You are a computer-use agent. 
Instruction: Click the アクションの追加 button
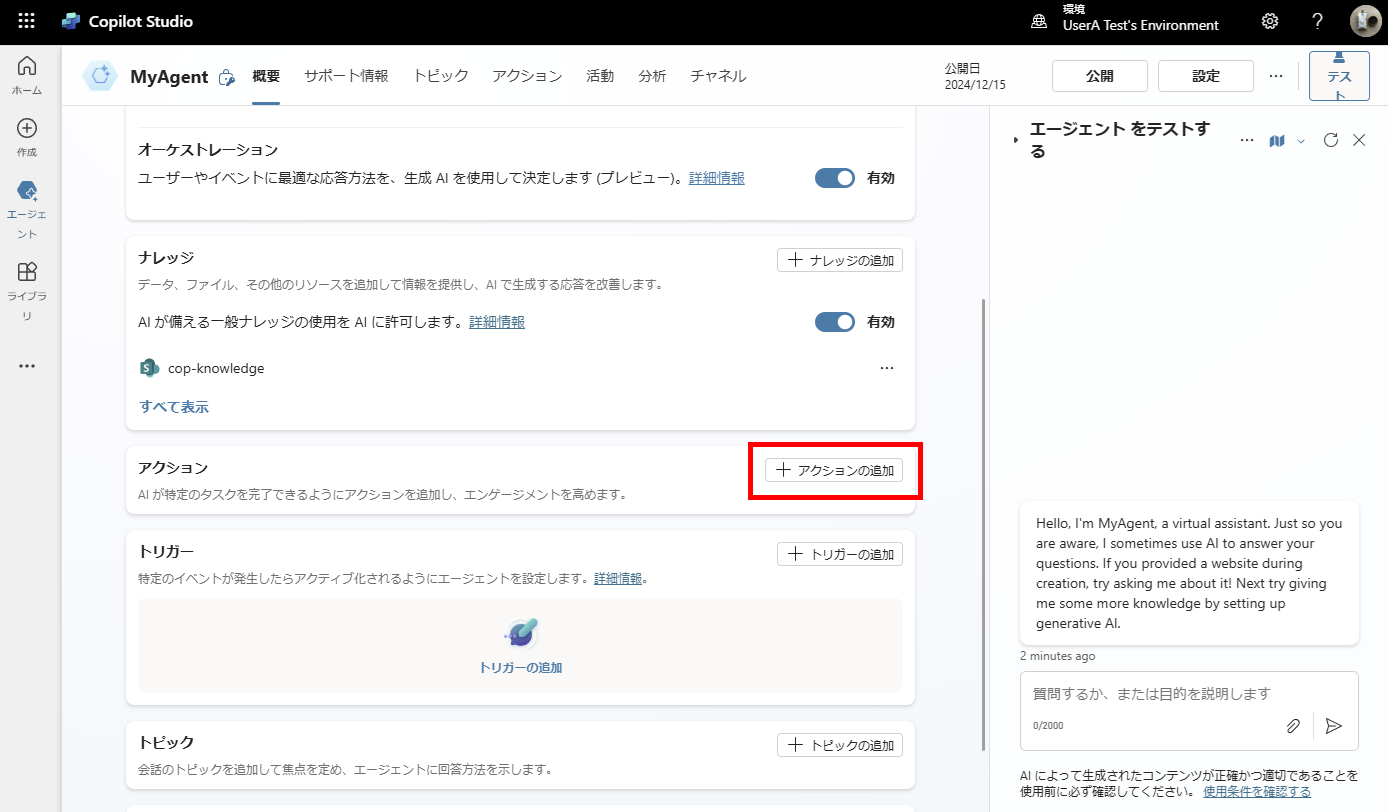pyautogui.click(x=834, y=470)
